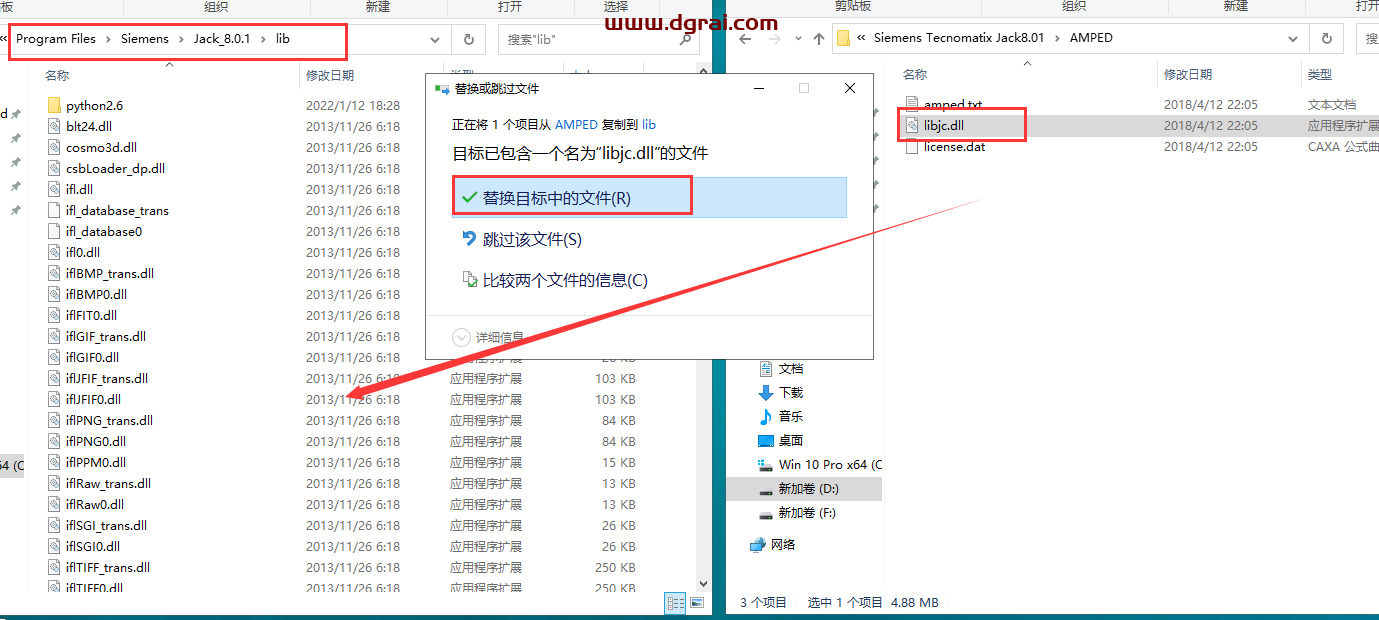Screen dimensions: 1379x620
Task: Select iflSGI_trans.dll file
Action: (x=106, y=525)
